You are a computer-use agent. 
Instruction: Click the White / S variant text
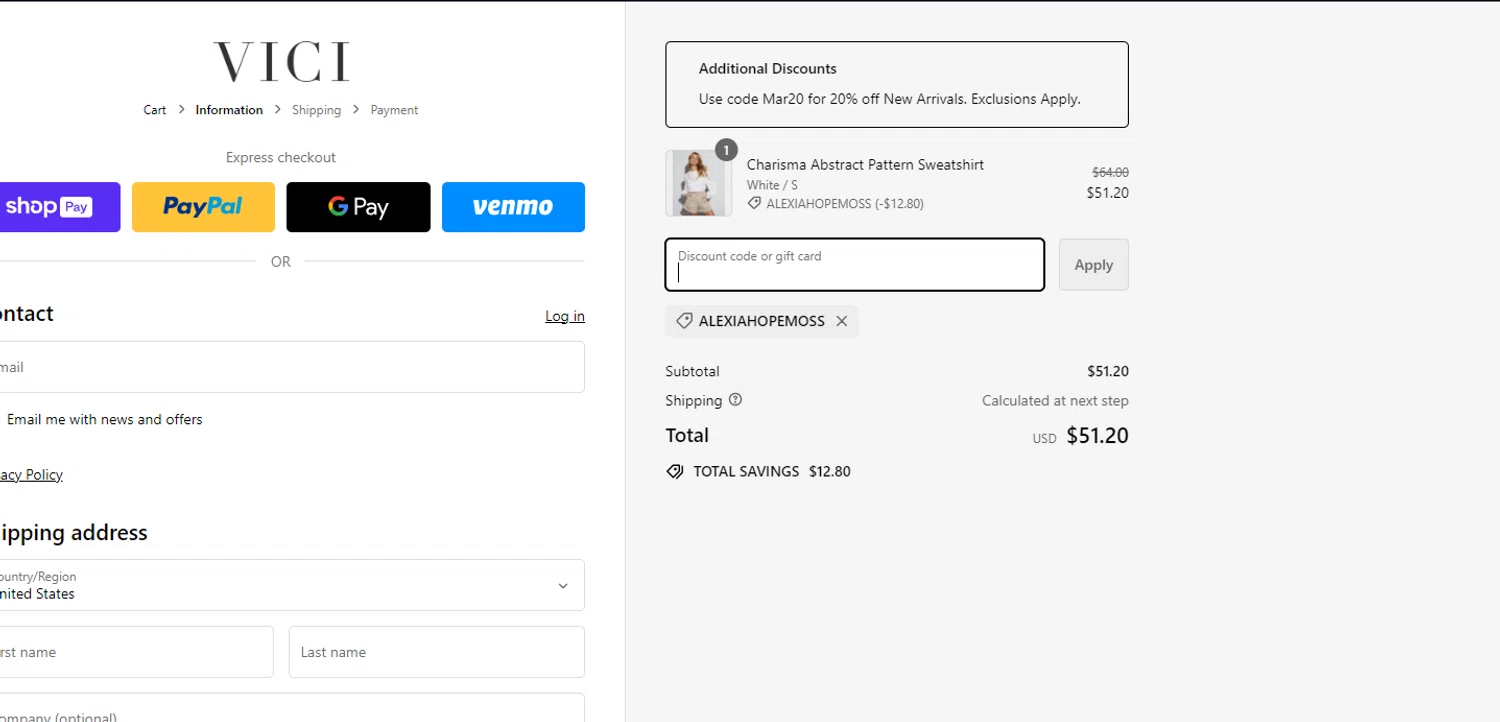[772, 185]
